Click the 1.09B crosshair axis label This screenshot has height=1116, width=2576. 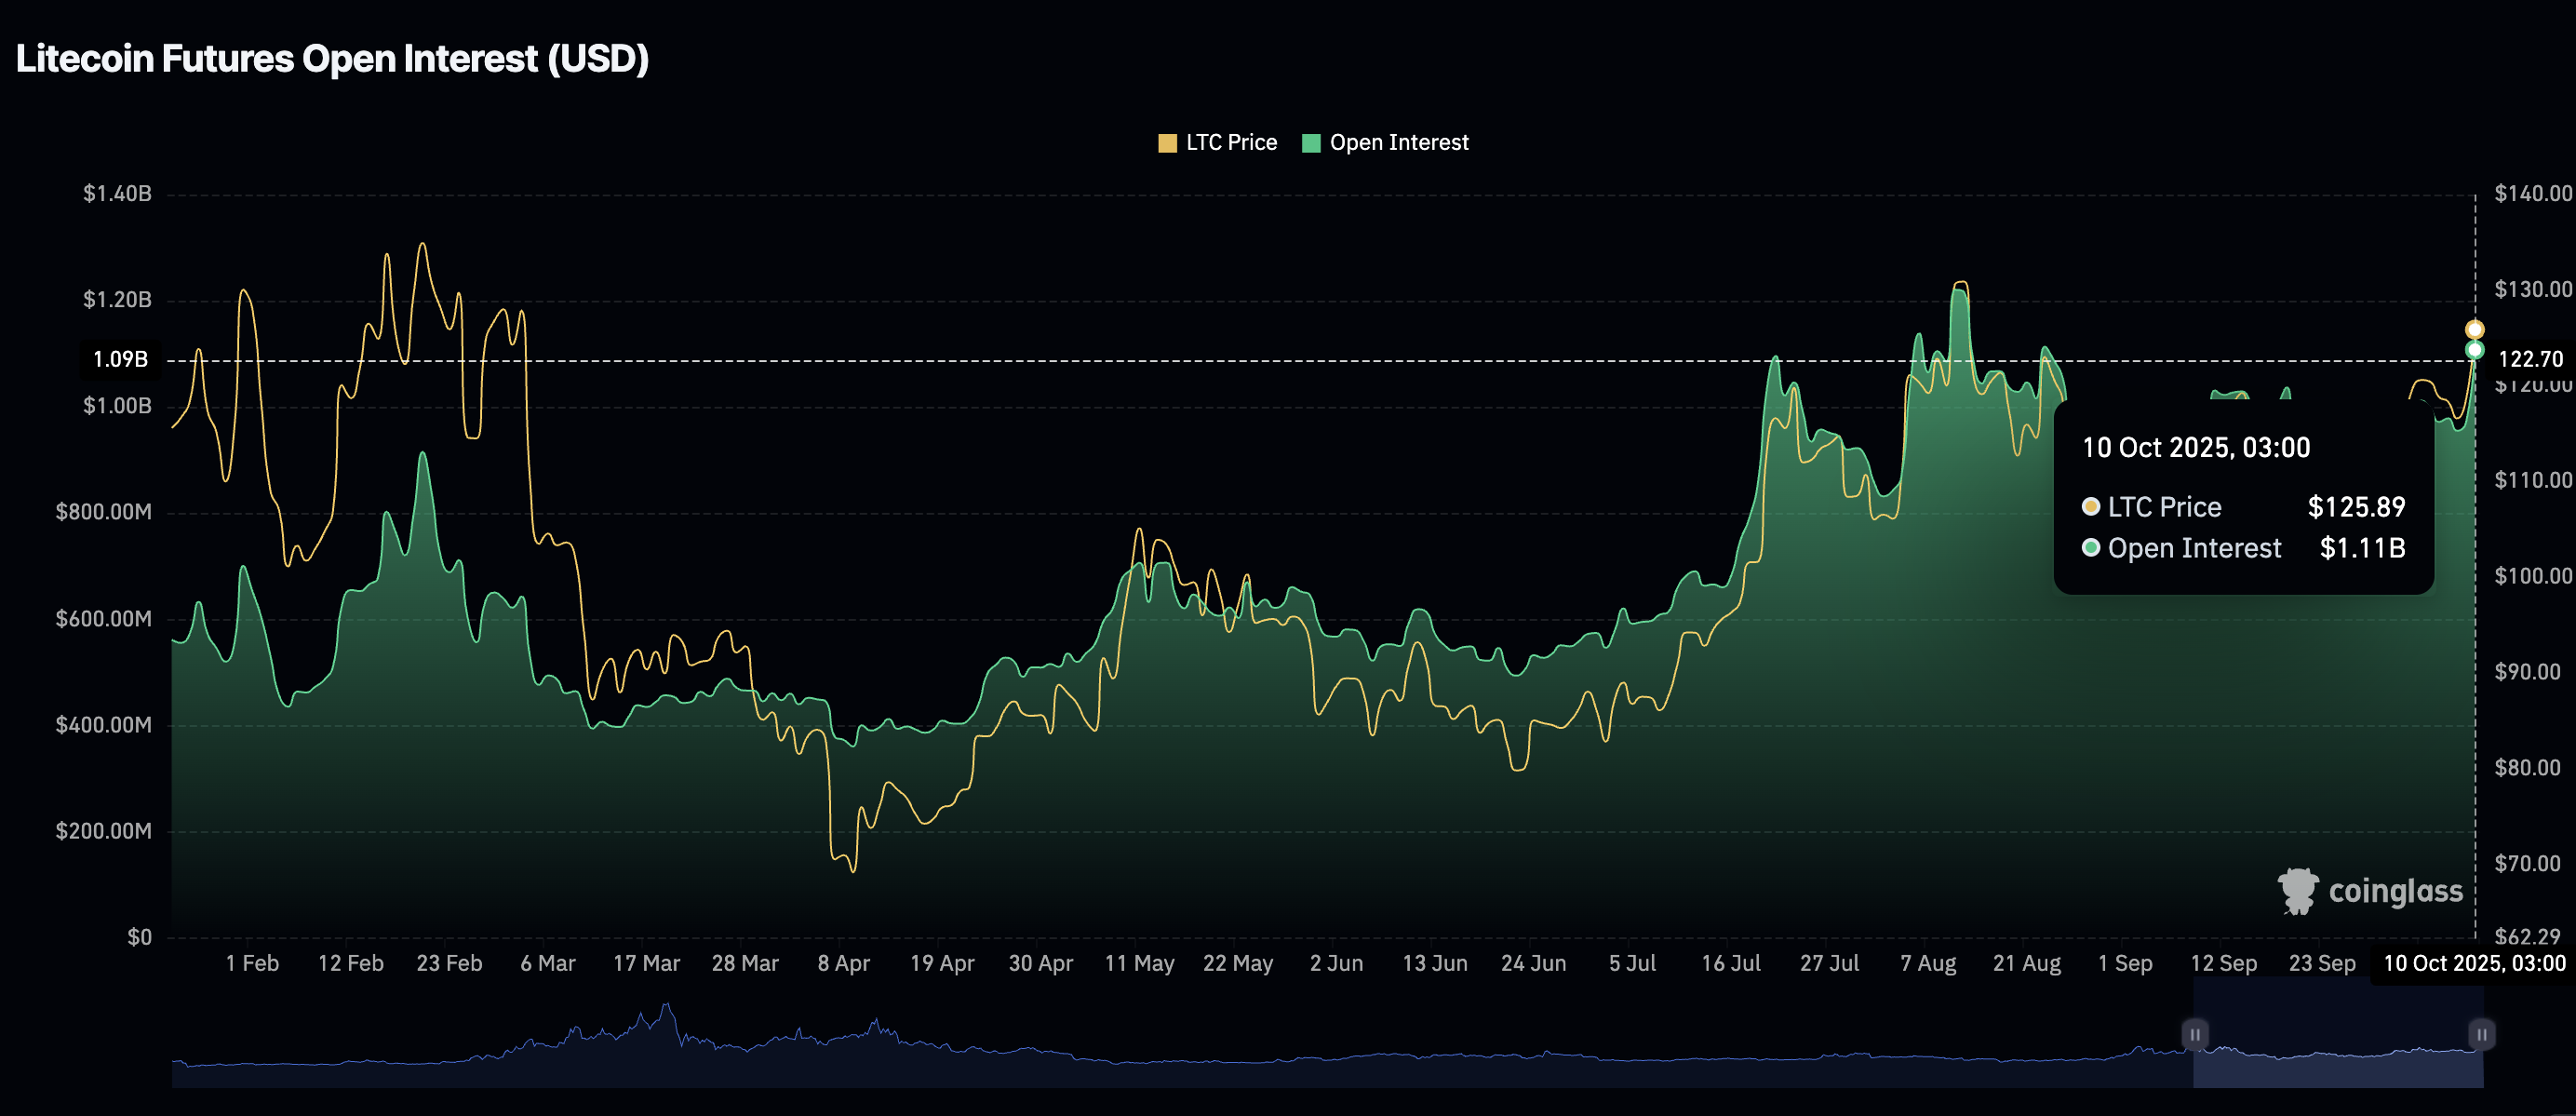click(x=120, y=359)
